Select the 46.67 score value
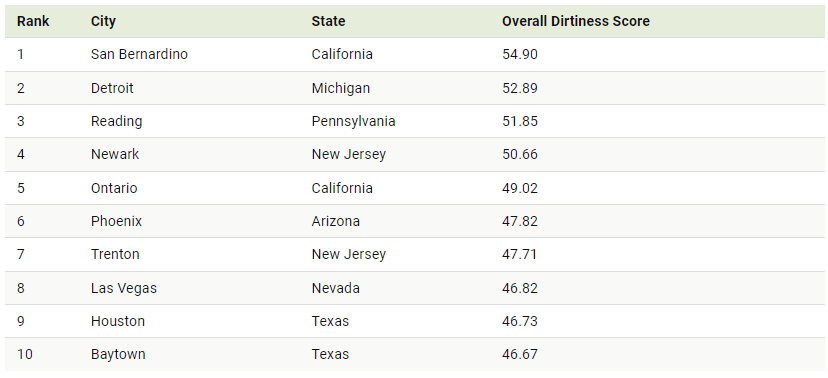Image resolution: width=828 pixels, height=378 pixels. 520,354
